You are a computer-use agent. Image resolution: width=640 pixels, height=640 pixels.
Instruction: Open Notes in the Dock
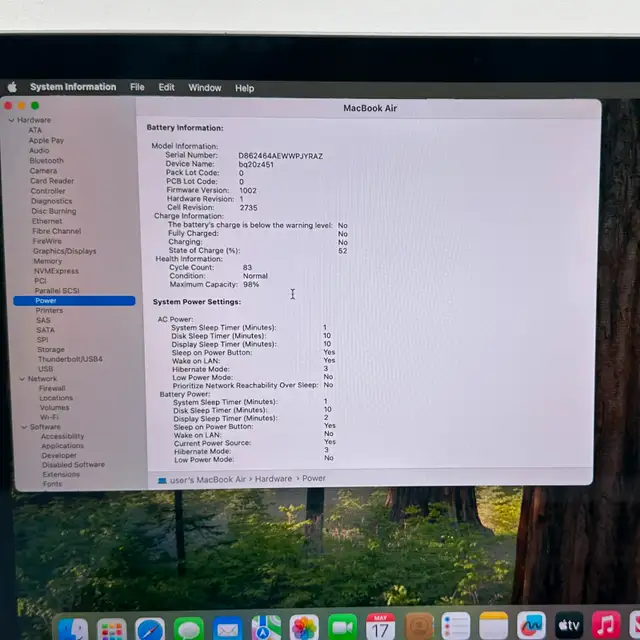click(x=493, y=626)
